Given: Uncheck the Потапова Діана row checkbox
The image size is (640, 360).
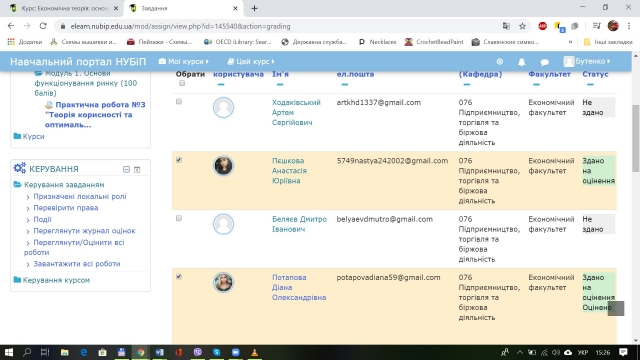Looking at the screenshot, I should tap(179, 277).
